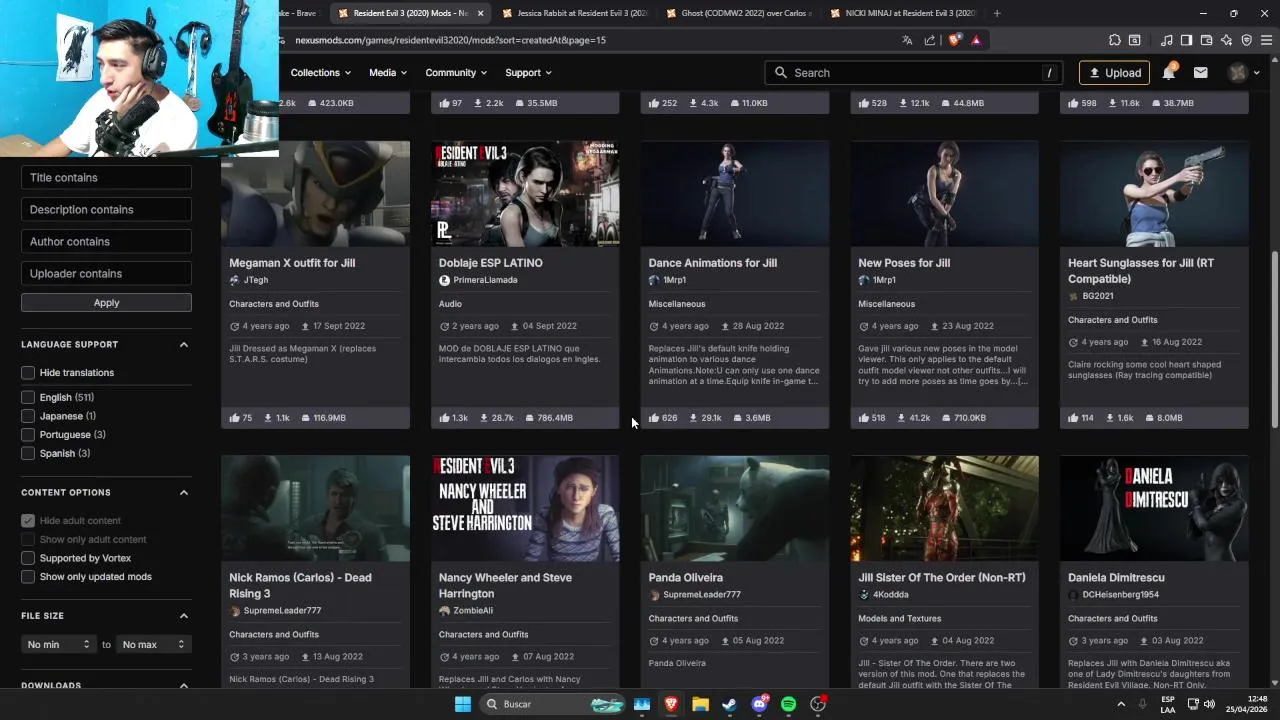1280x720 pixels.
Task: Collapse the File Size section
Action: pyautogui.click(x=184, y=616)
